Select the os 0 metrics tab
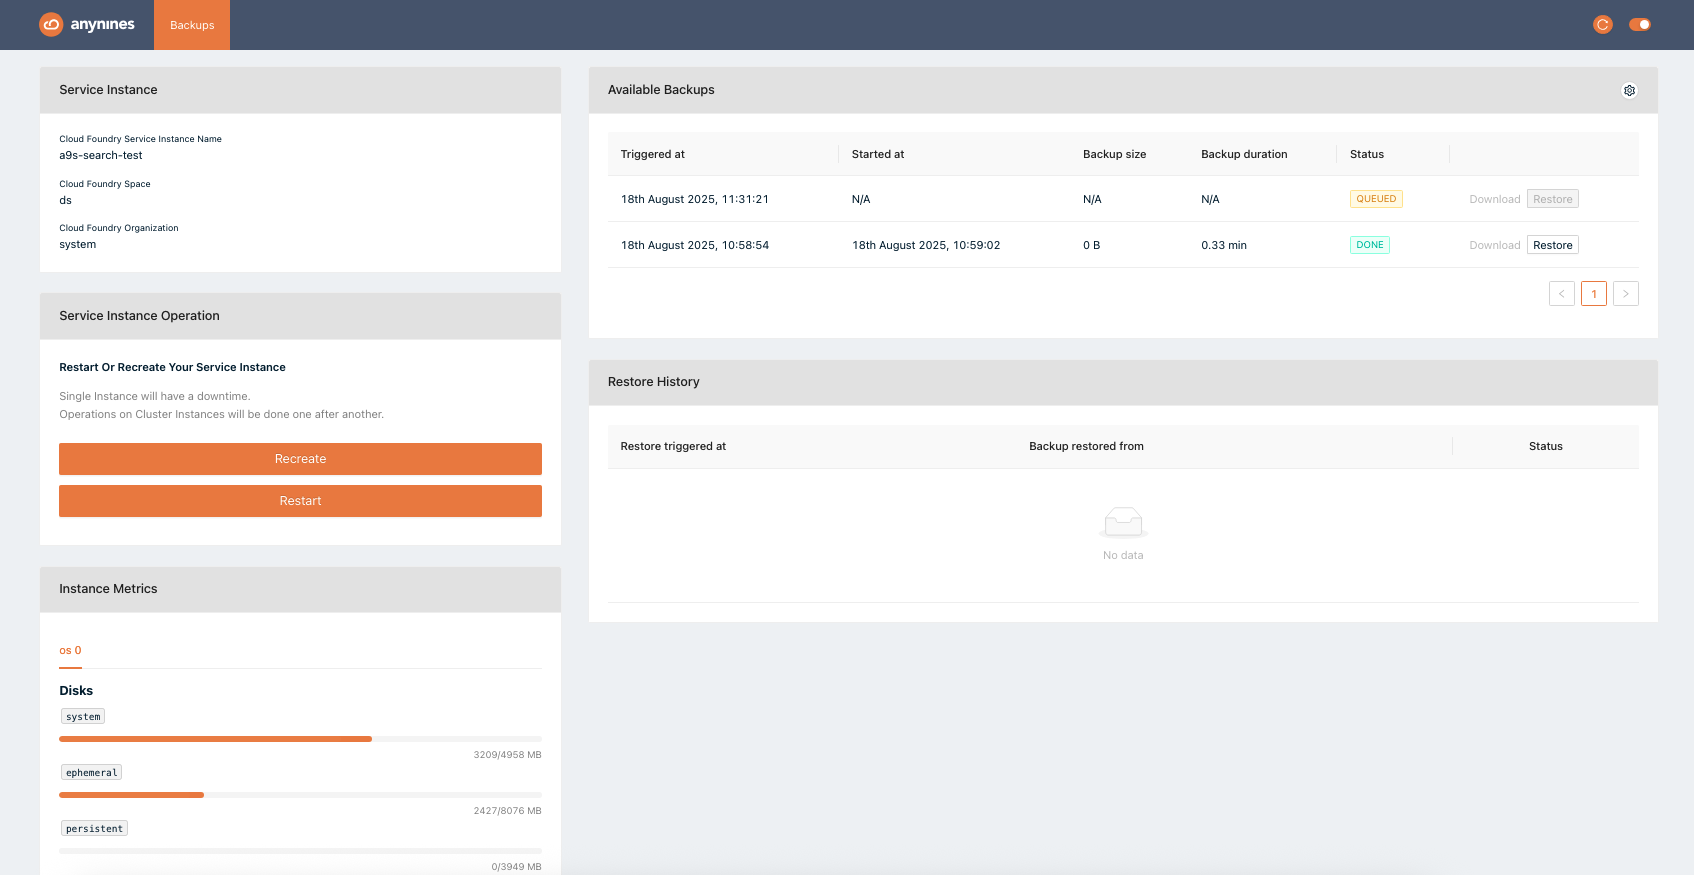Screen dimensions: 1694x875 (x=70, y=650)
